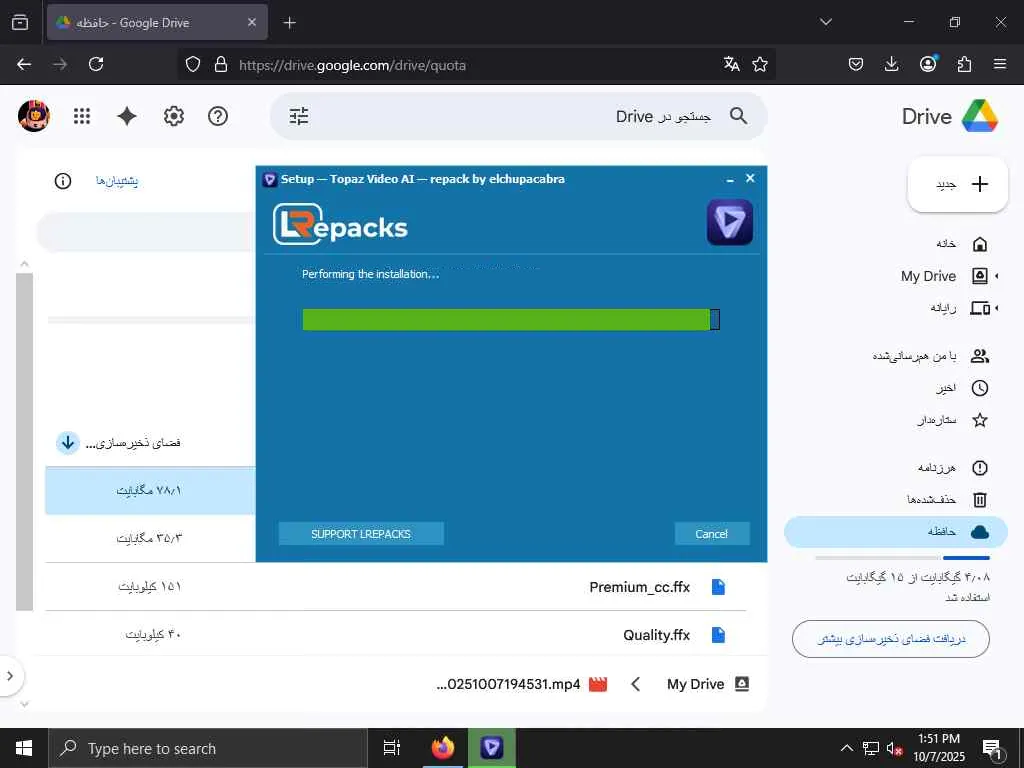Select حافظه Storage in sidebar
Screen dimensions: 1024x768
pyautogui.click(x=895, y=532)
